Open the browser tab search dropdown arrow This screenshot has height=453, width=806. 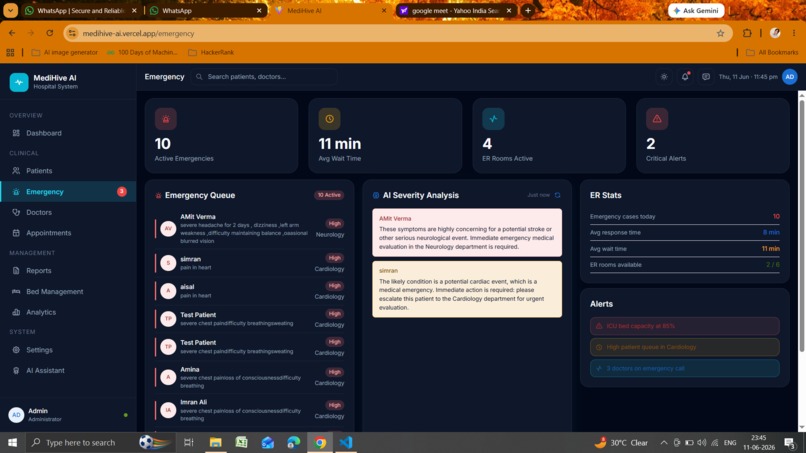10,10
